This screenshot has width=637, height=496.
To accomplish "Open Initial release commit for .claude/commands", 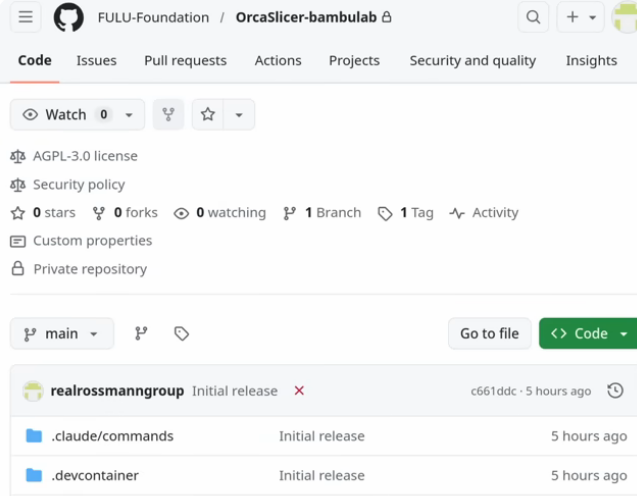I will [322, 436].
